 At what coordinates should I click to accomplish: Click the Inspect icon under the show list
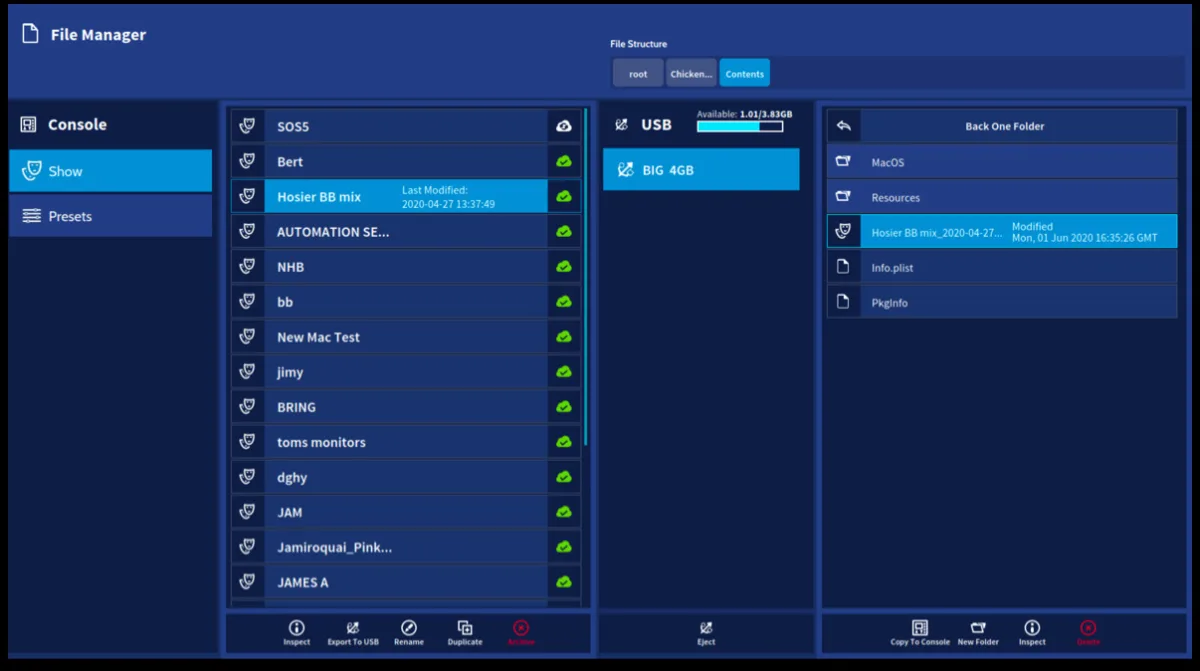point(296,628)
